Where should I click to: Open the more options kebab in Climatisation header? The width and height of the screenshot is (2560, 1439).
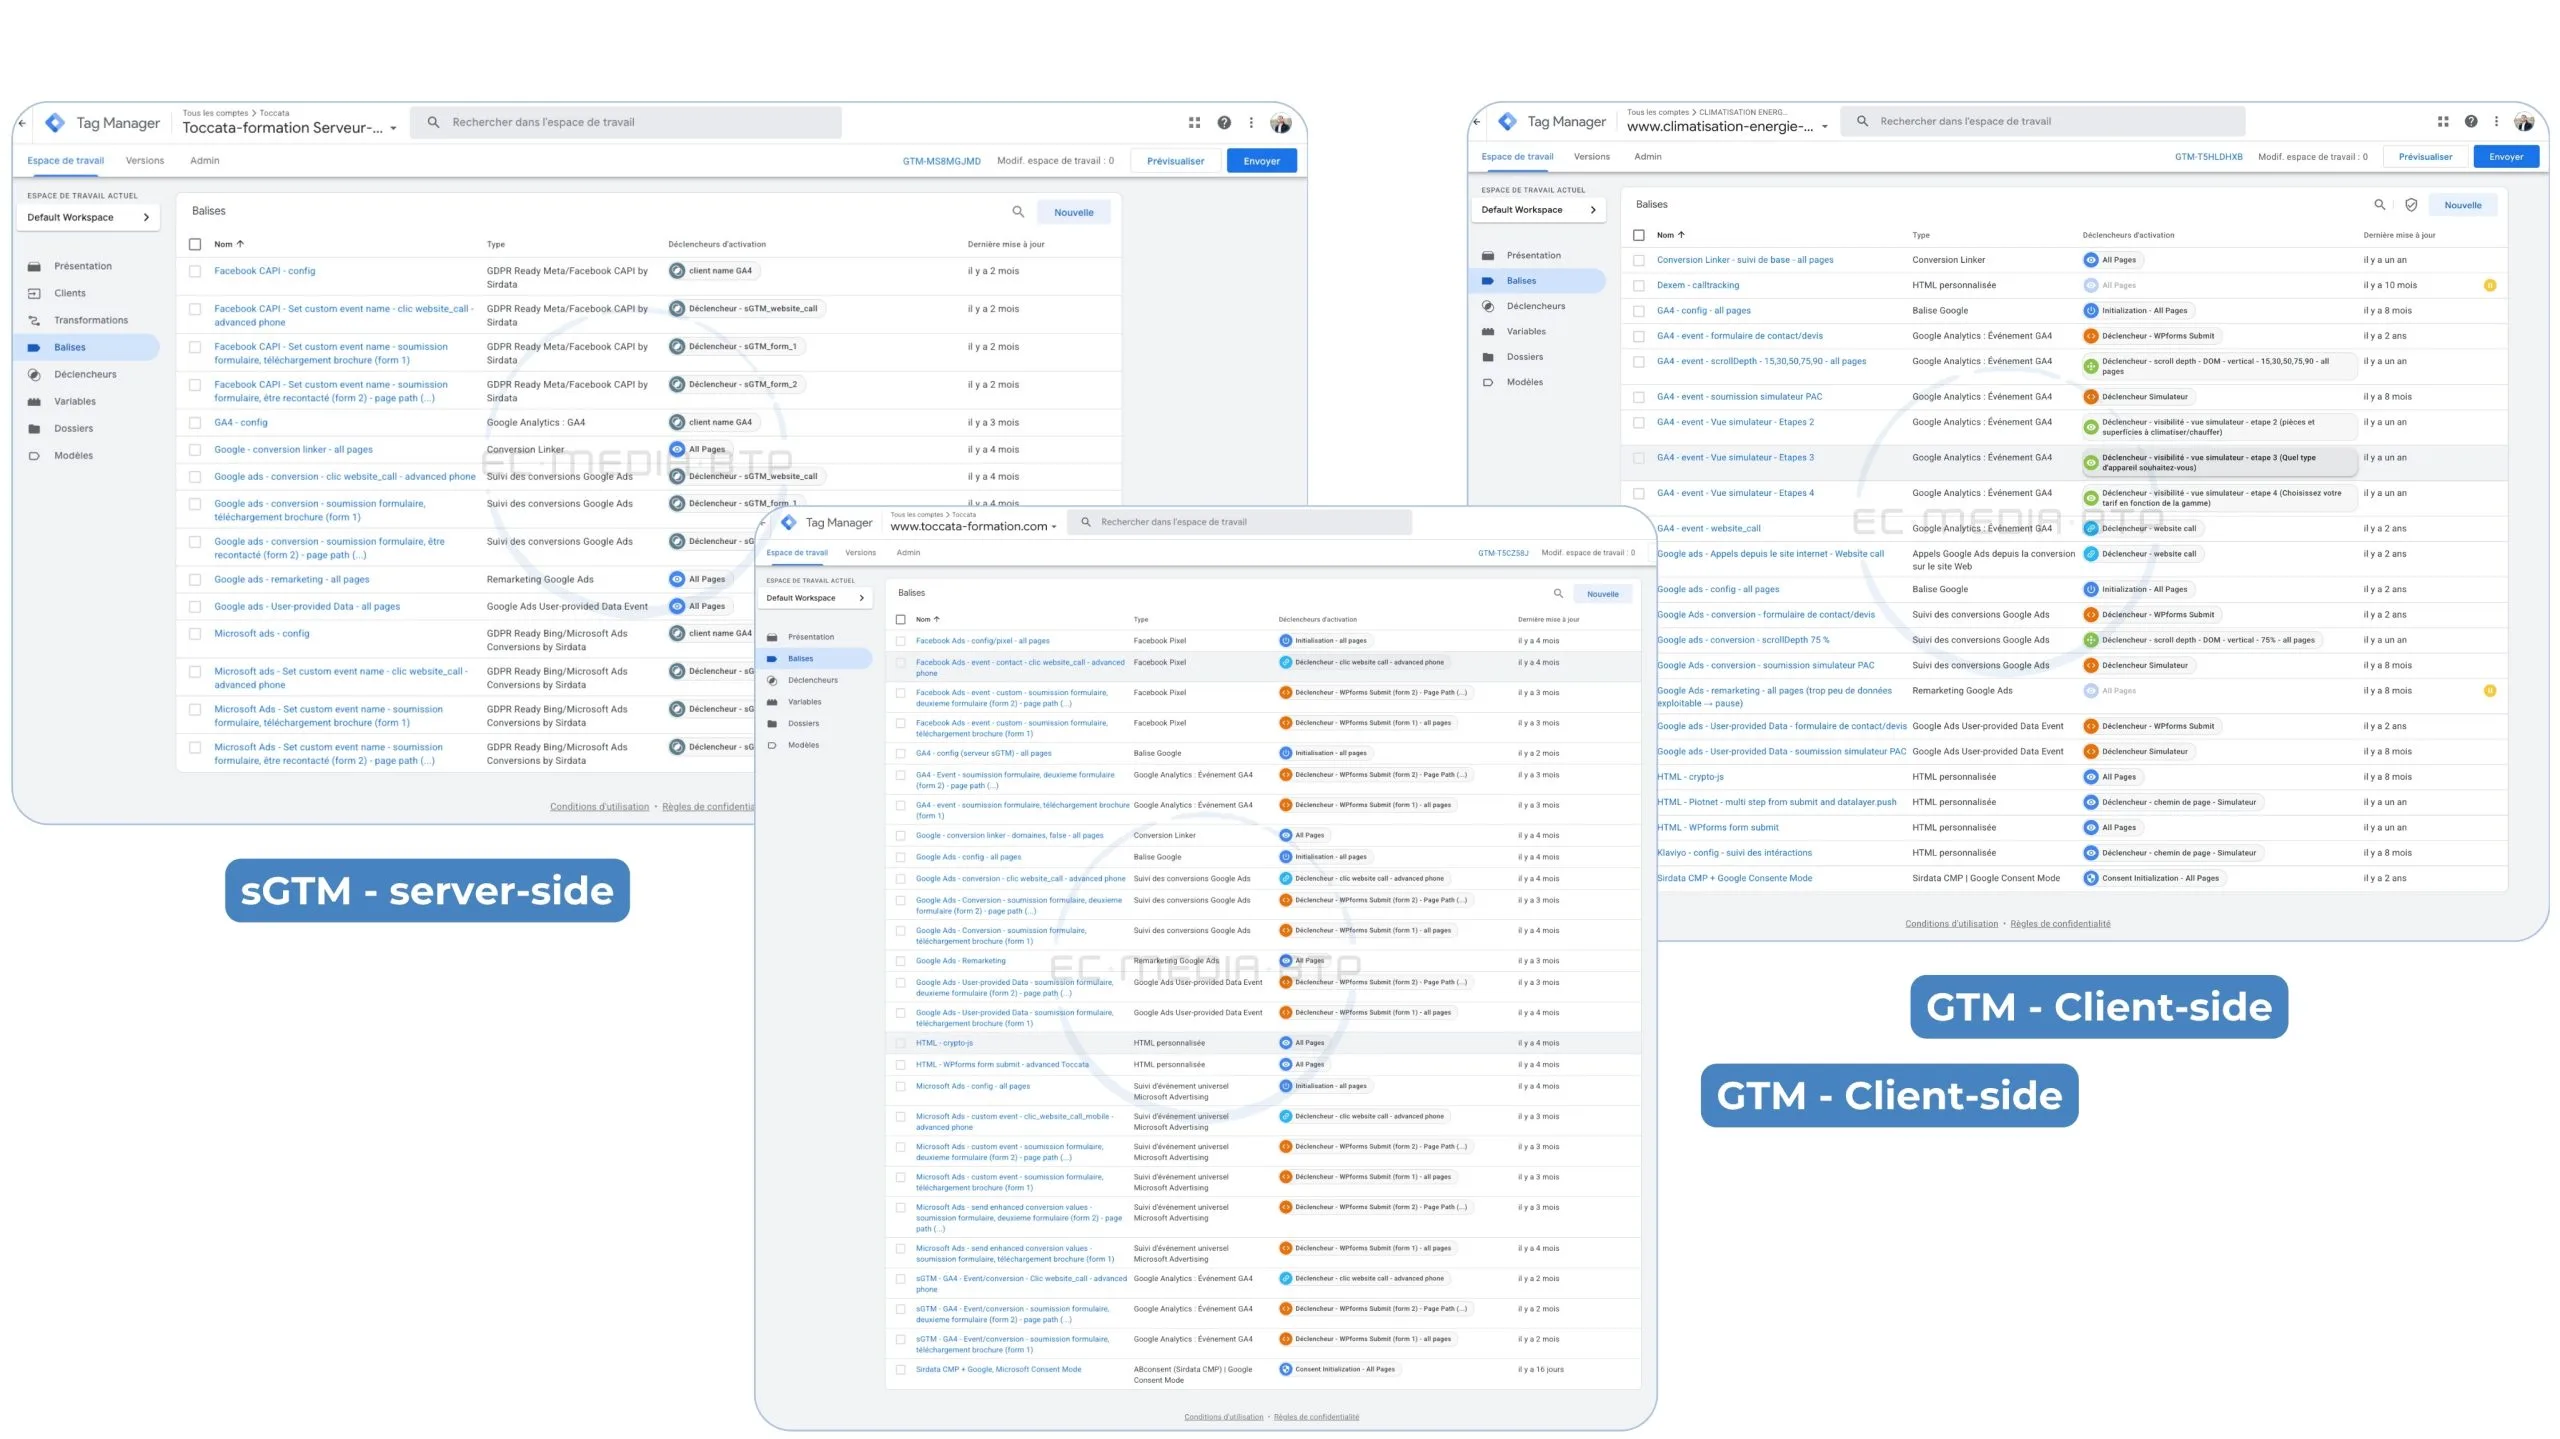click(2496, 121)
